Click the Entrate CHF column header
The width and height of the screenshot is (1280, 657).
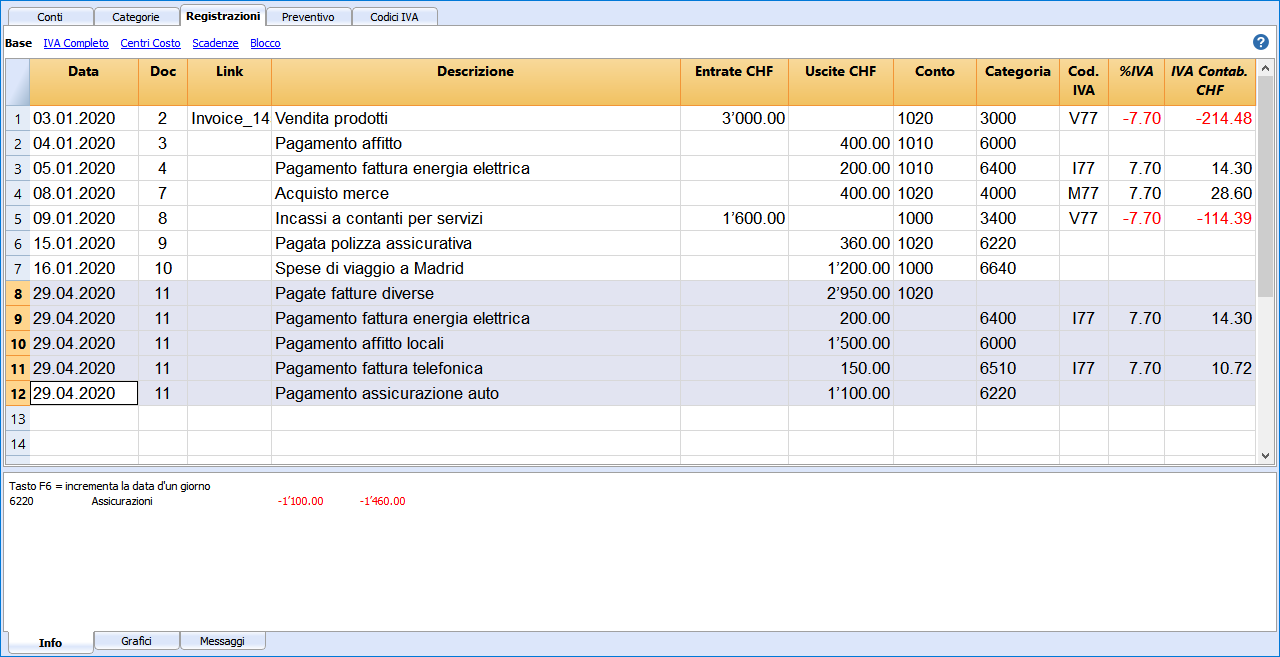(734, 82)
